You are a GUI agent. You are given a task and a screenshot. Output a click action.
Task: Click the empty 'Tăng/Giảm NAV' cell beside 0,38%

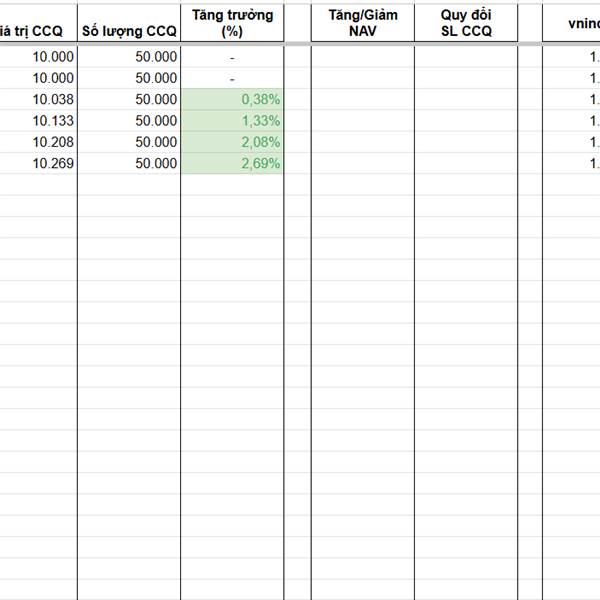pos(363,99)
